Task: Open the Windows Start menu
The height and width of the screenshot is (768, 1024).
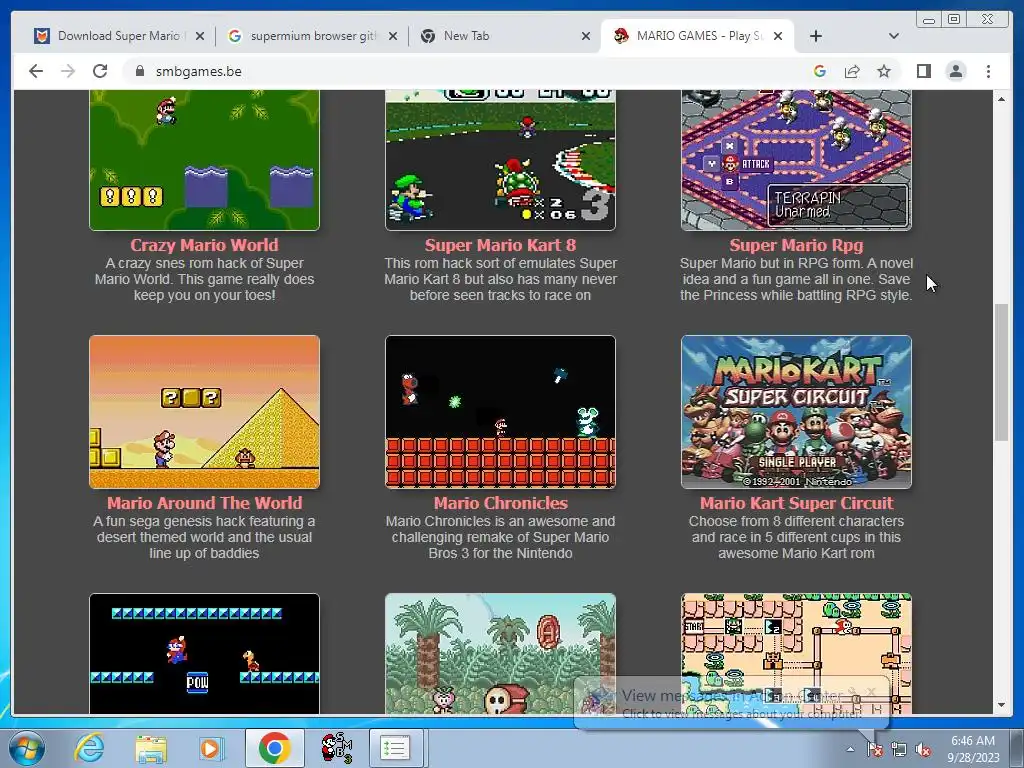Action: point(26,748)
